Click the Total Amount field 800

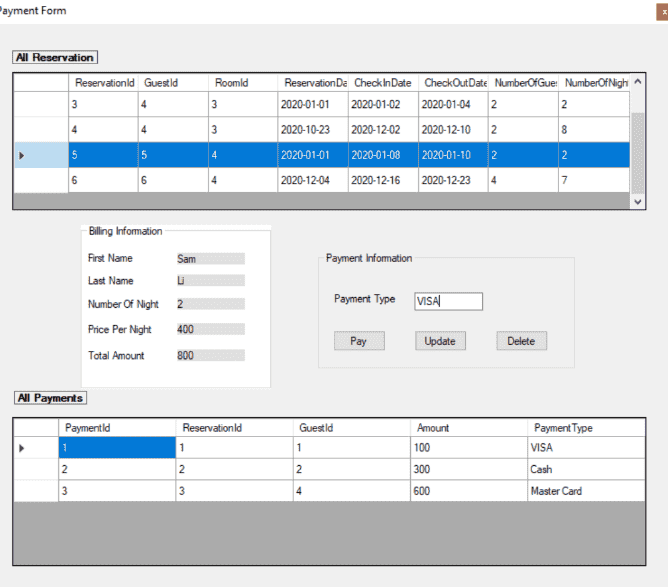[211, 355]
